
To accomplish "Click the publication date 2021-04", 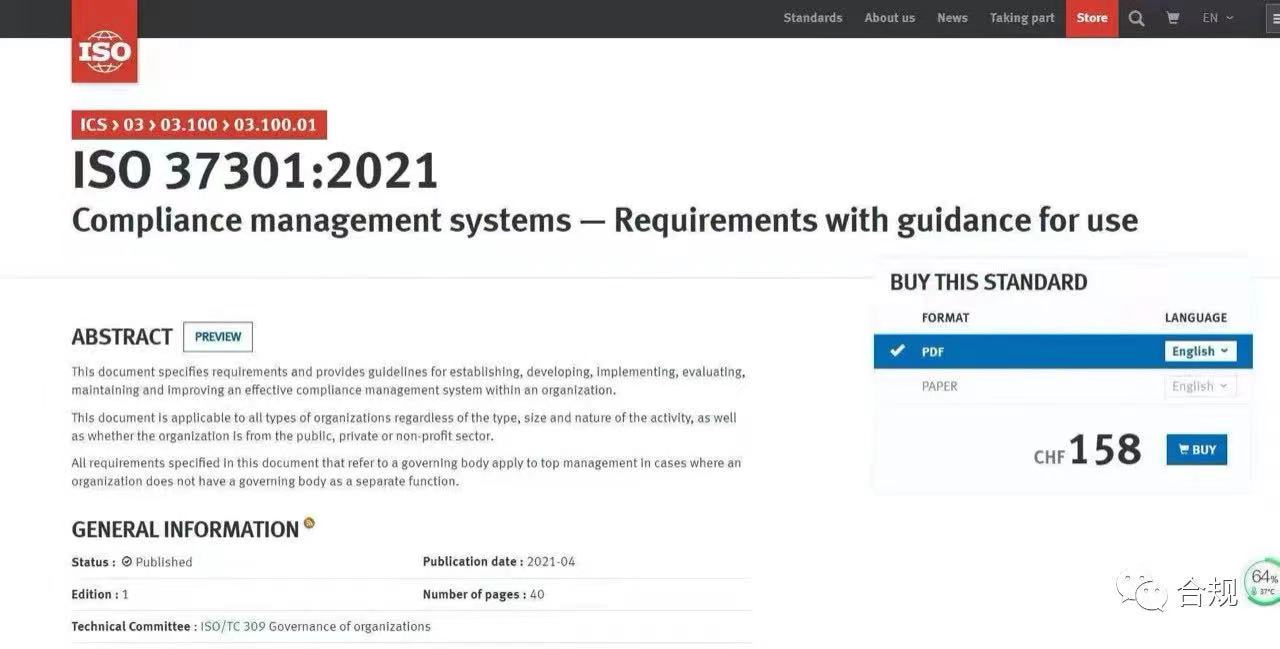I will click(551, 562).
